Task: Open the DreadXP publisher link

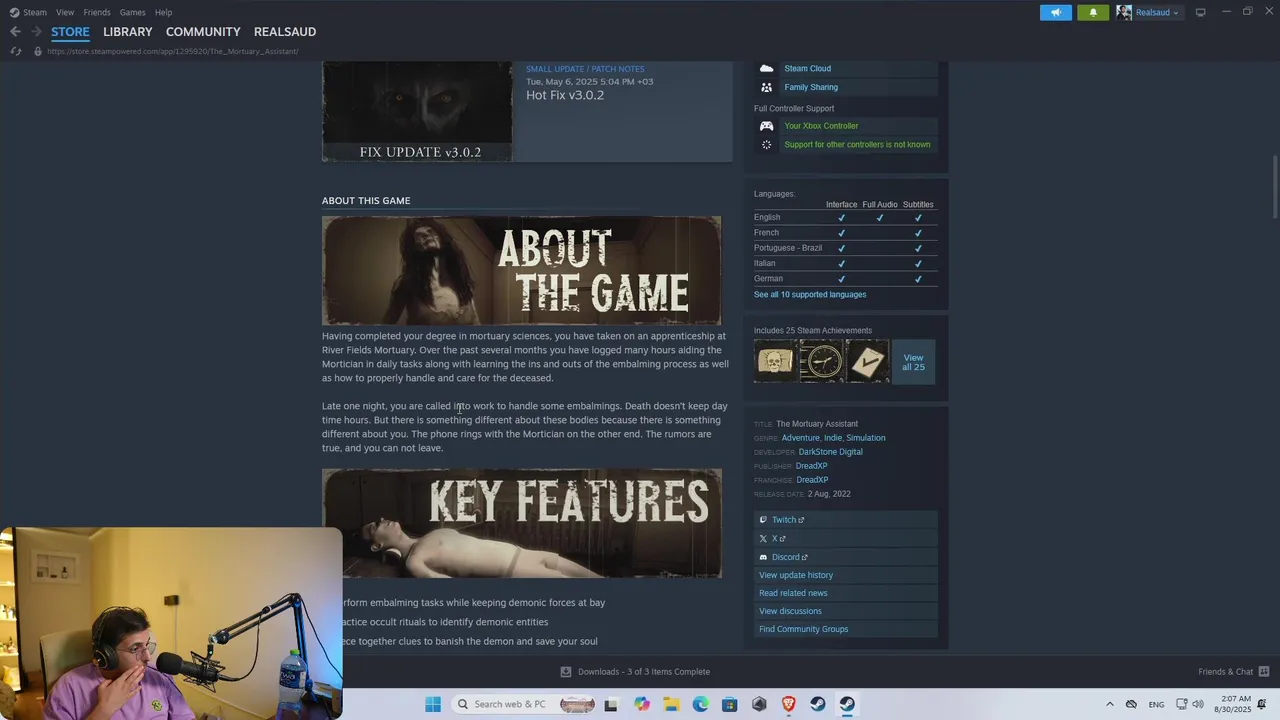Action: [811, 466]
